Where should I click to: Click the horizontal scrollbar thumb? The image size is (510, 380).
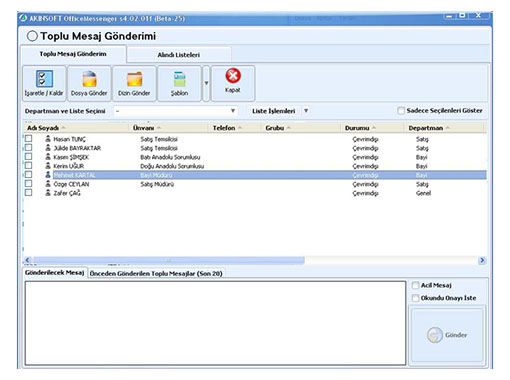tap(169, 260)
